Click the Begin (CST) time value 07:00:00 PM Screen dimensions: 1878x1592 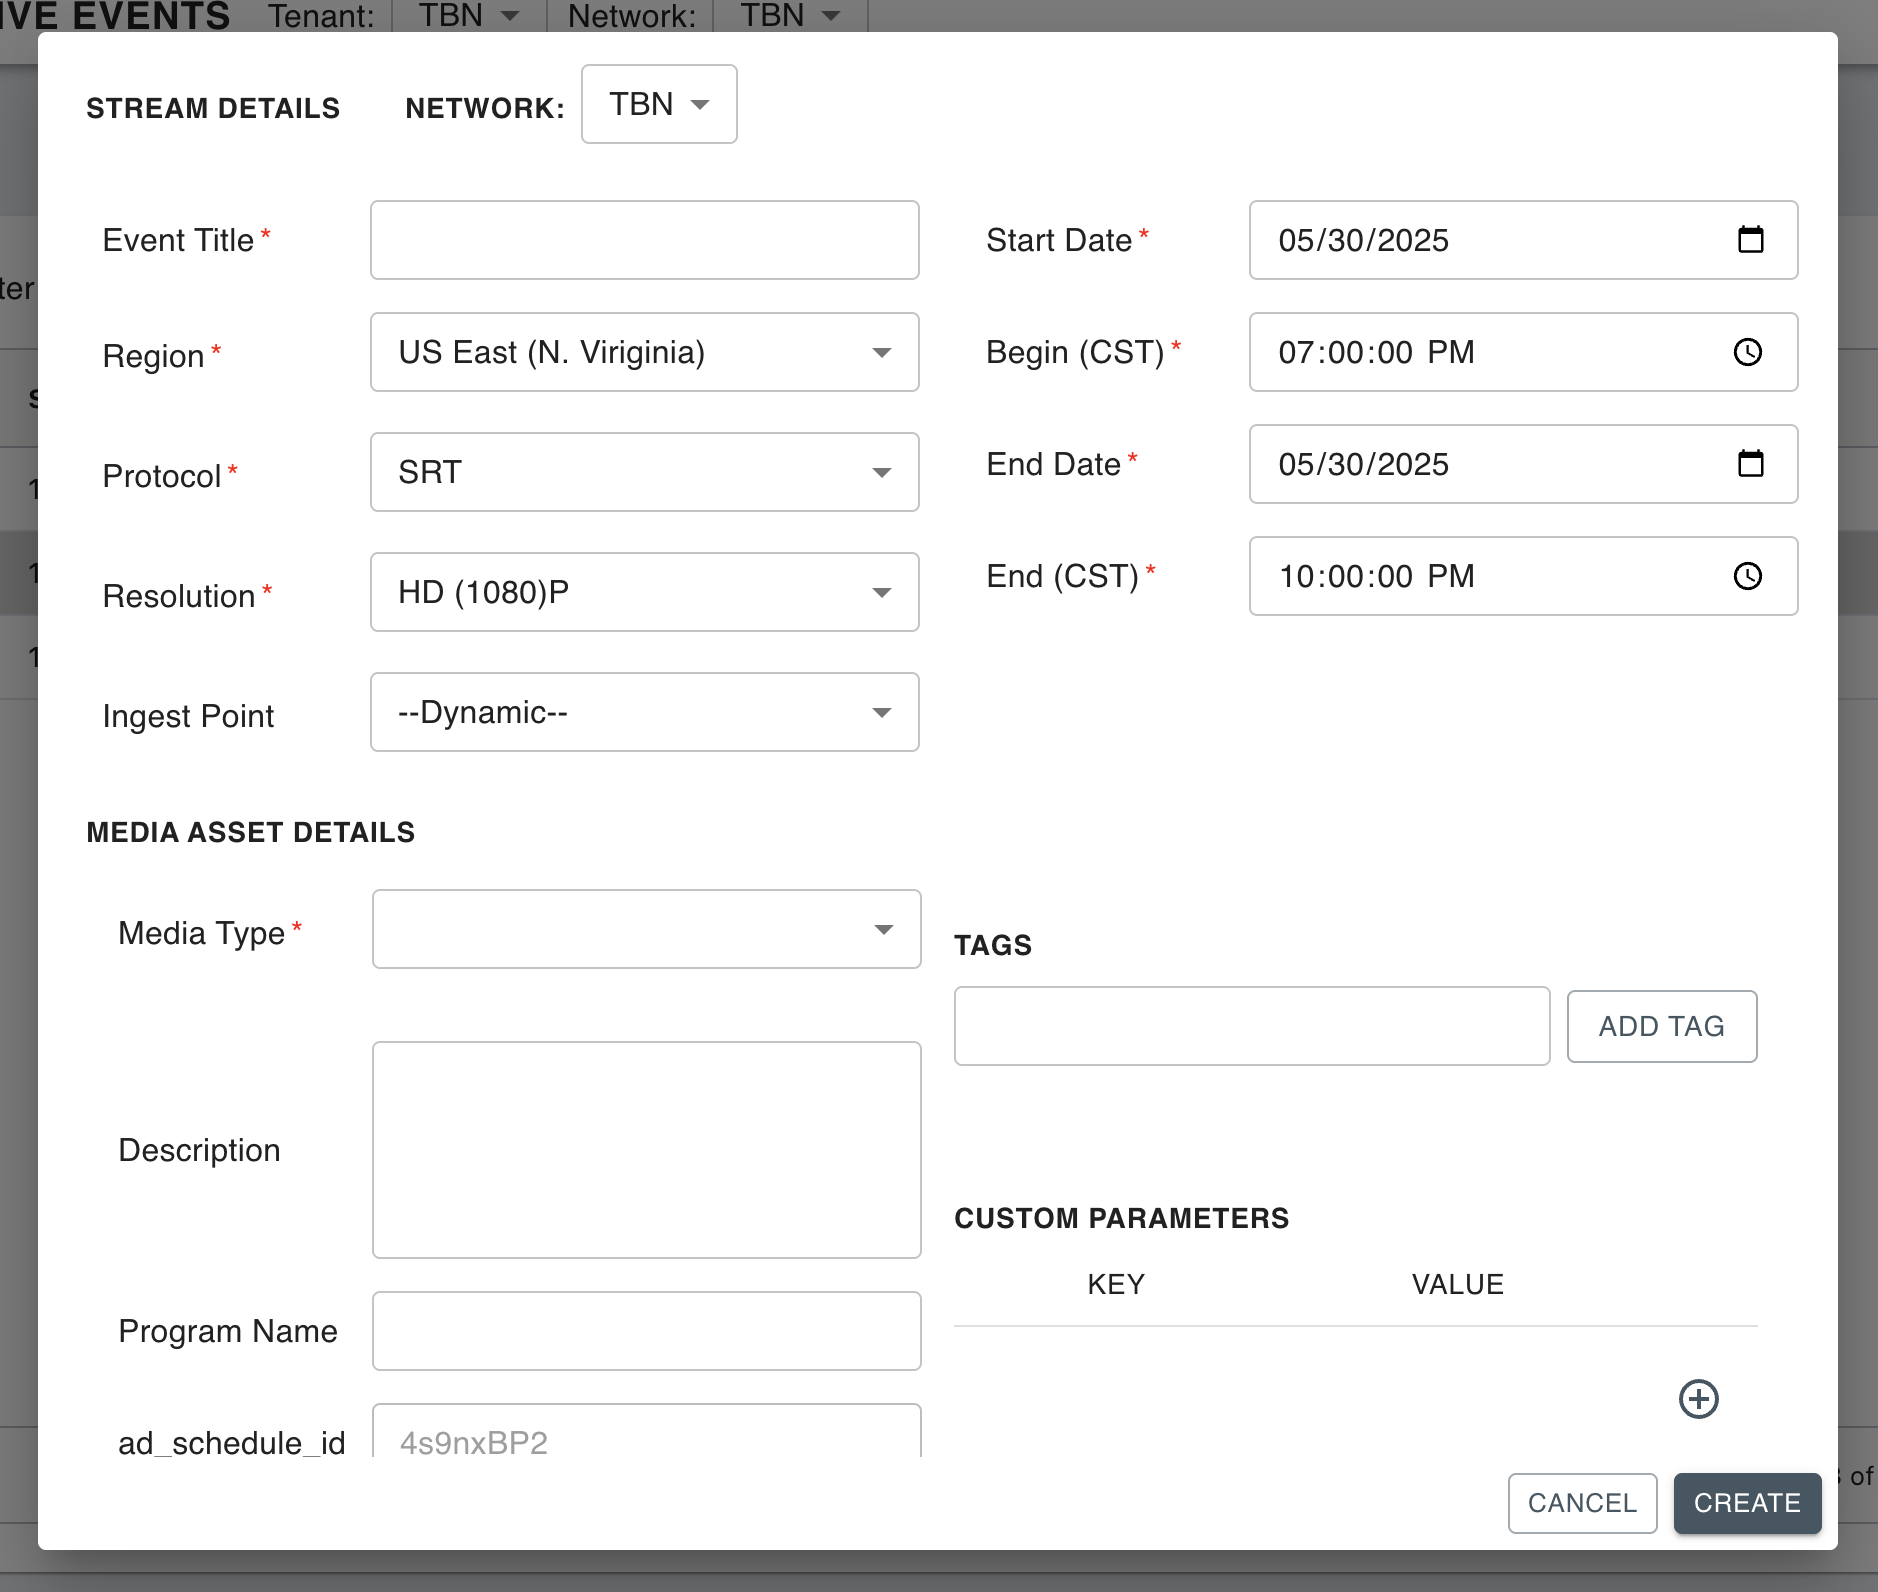pyautogui.click(x=1376, y=352)
